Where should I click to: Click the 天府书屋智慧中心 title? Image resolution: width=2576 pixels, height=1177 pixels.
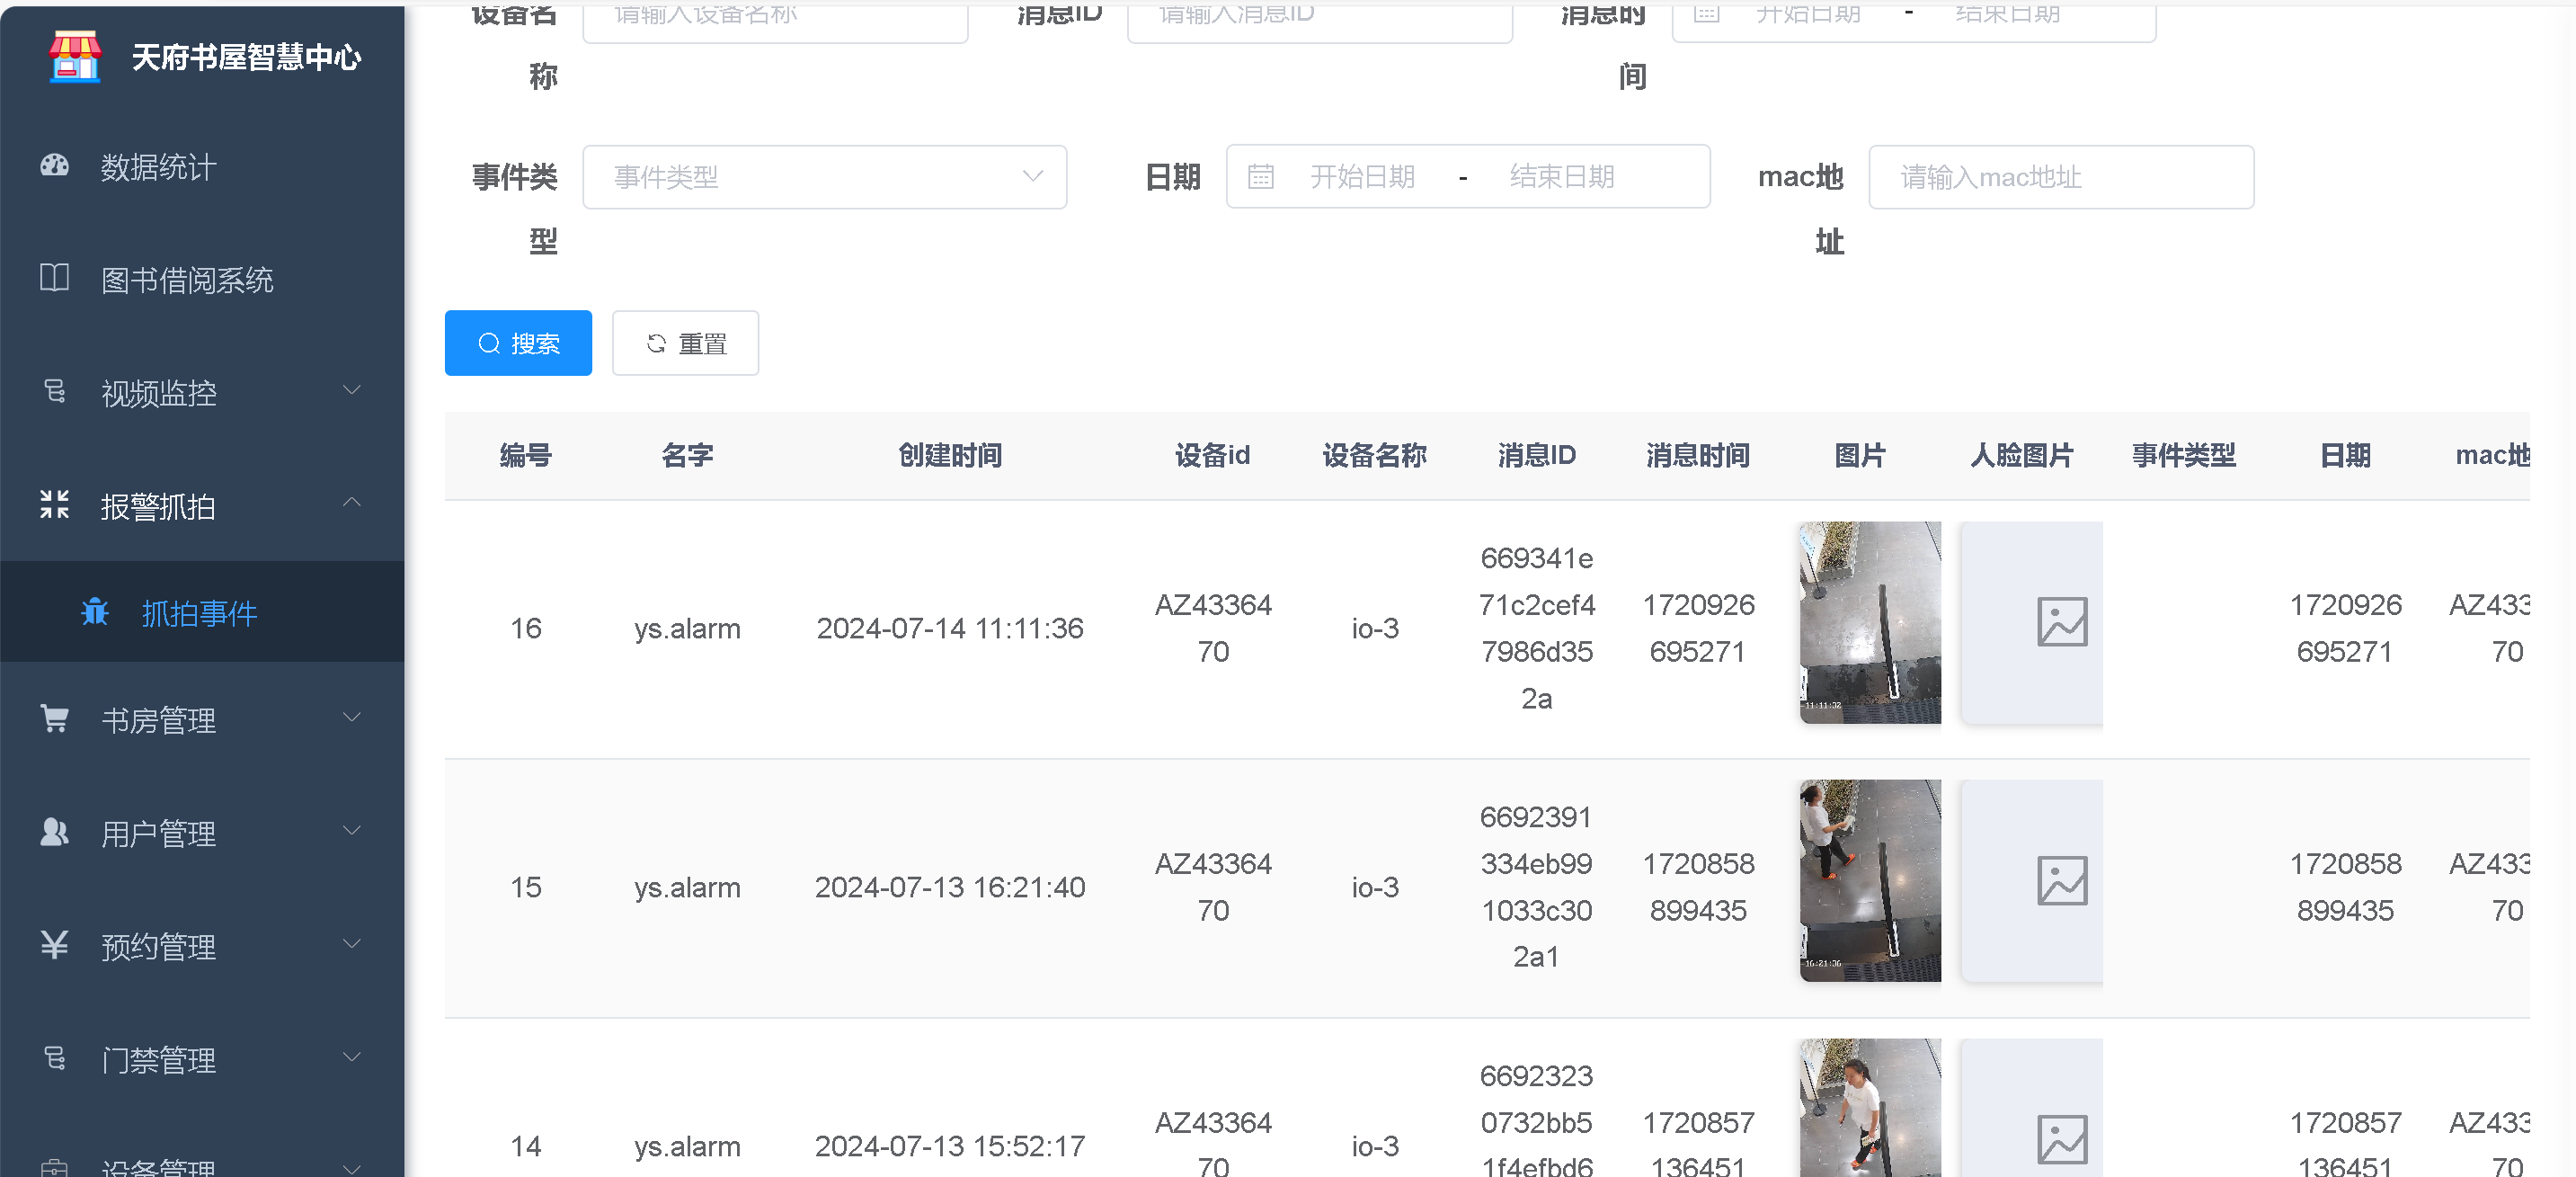246,57
